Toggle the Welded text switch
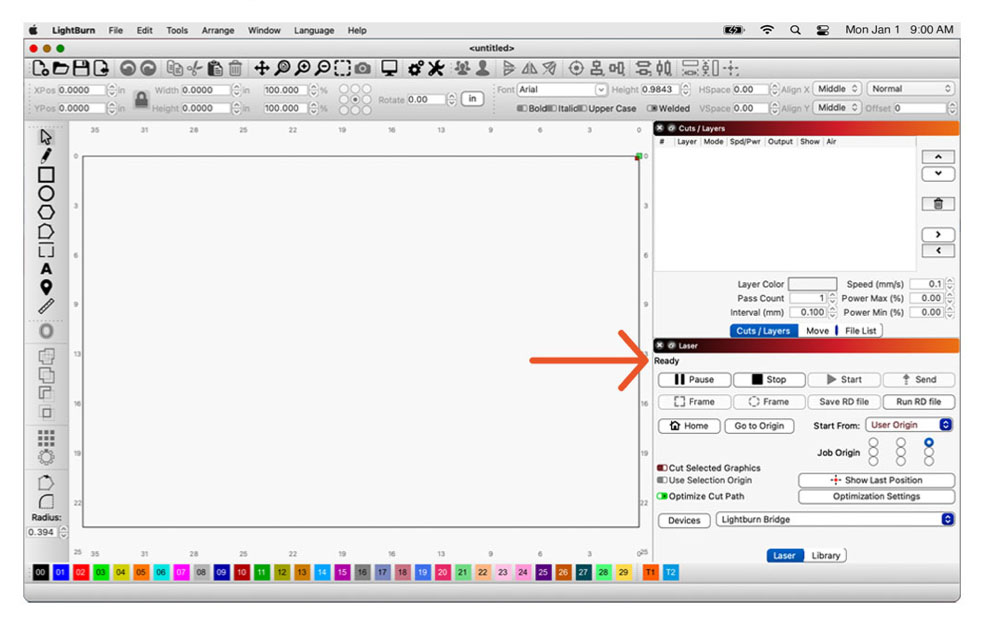This screenshot has height=630, width=988. [652, 108]
